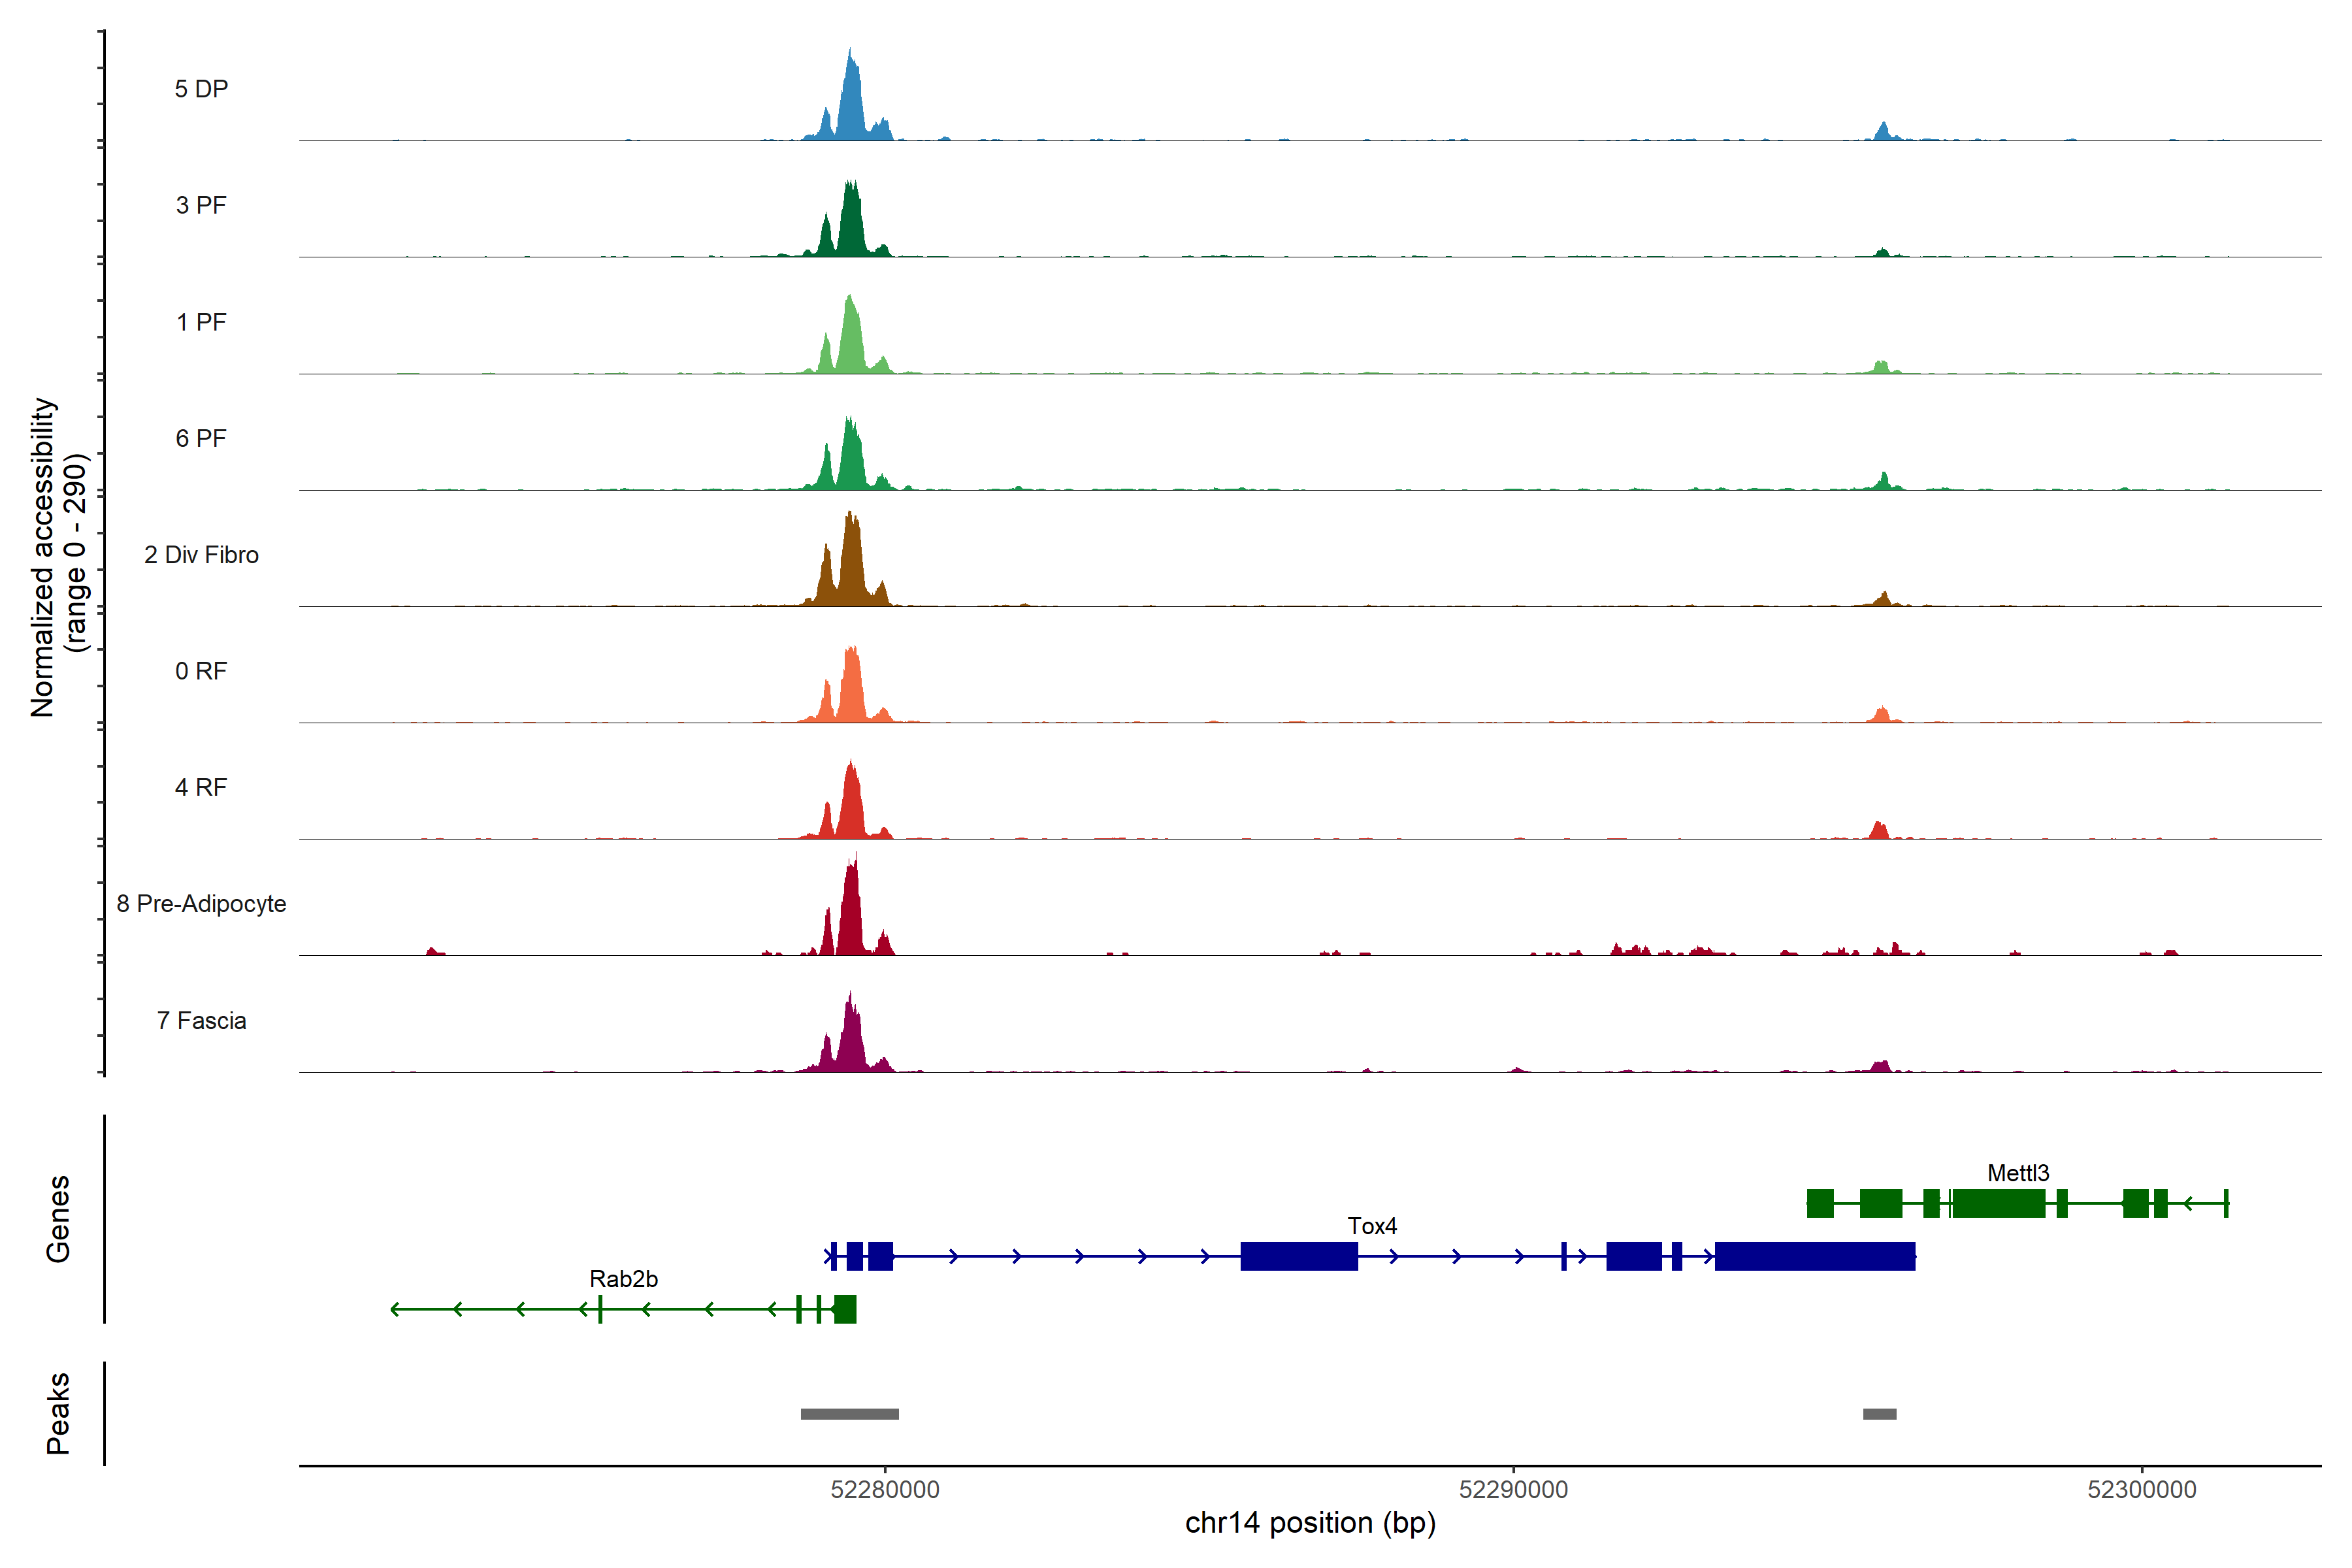Click the 8 Pre-Adipocyte track label
This screenshot has width=2352, height=1568.
[x=201, y=904]
